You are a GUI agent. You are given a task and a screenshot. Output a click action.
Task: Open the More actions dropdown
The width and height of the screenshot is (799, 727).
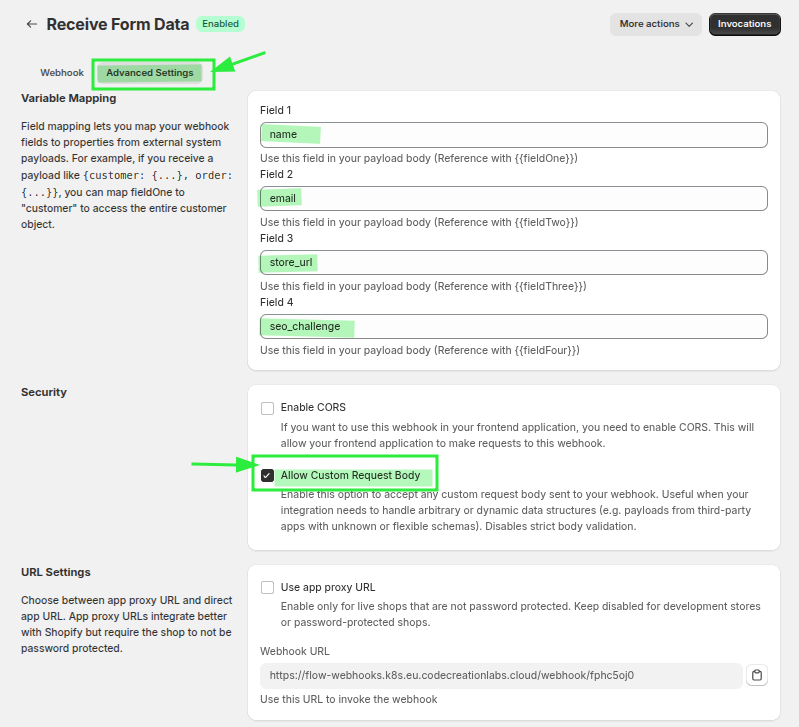pos(655,24)
